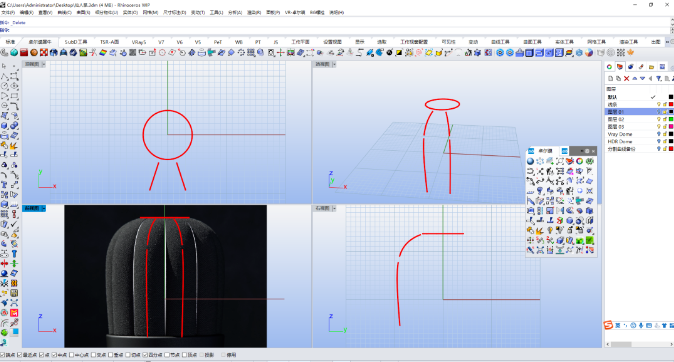
Task: Open the layer filter funnel icon
Action: click(x=659, y=78)
